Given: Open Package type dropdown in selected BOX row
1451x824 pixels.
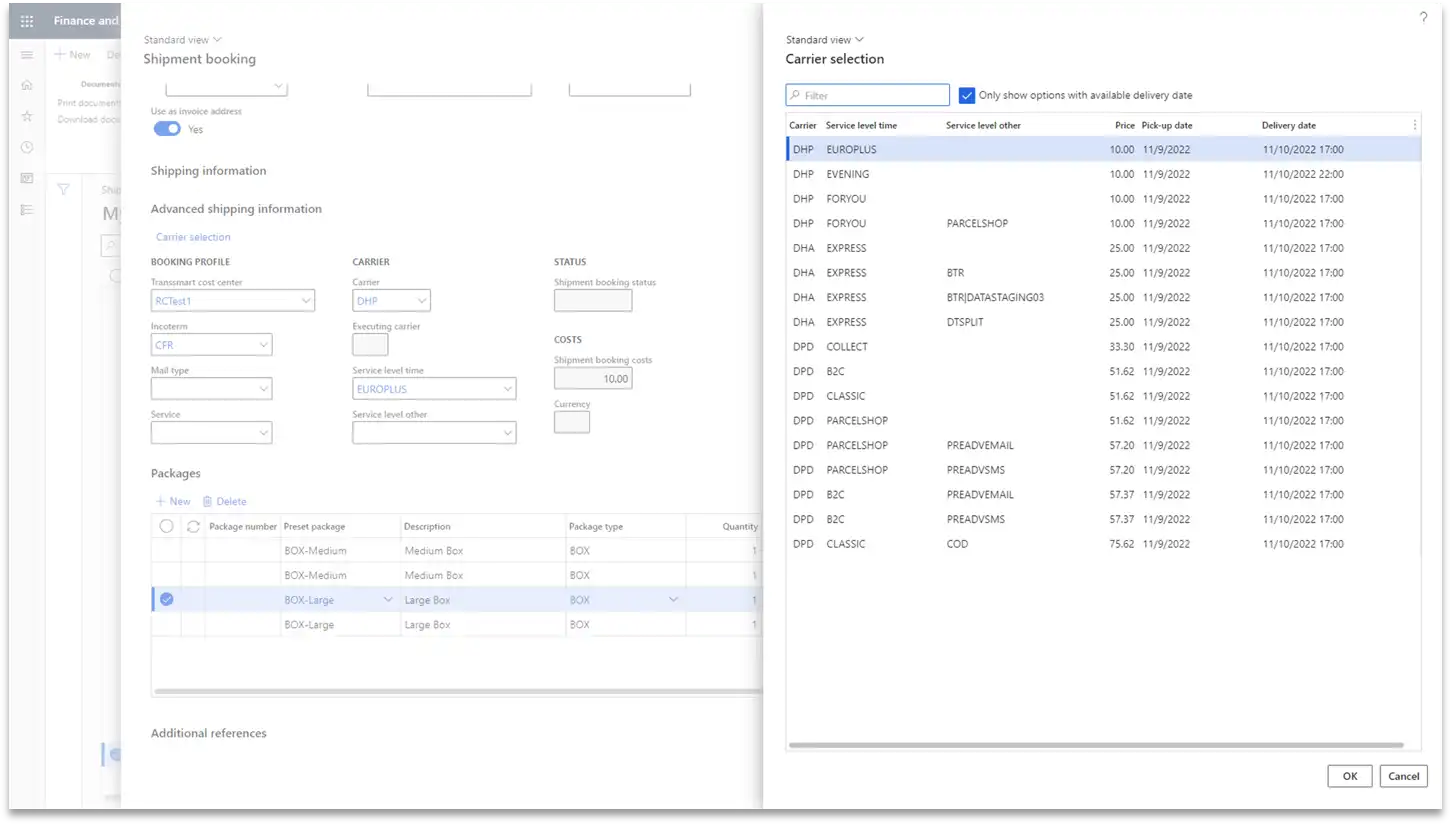Looking at the screenshot, I should click(673, 599).
